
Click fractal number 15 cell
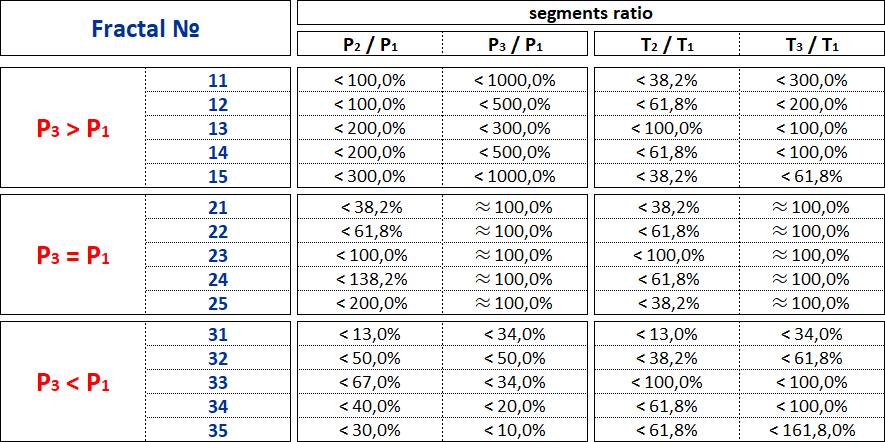[218, 176]
